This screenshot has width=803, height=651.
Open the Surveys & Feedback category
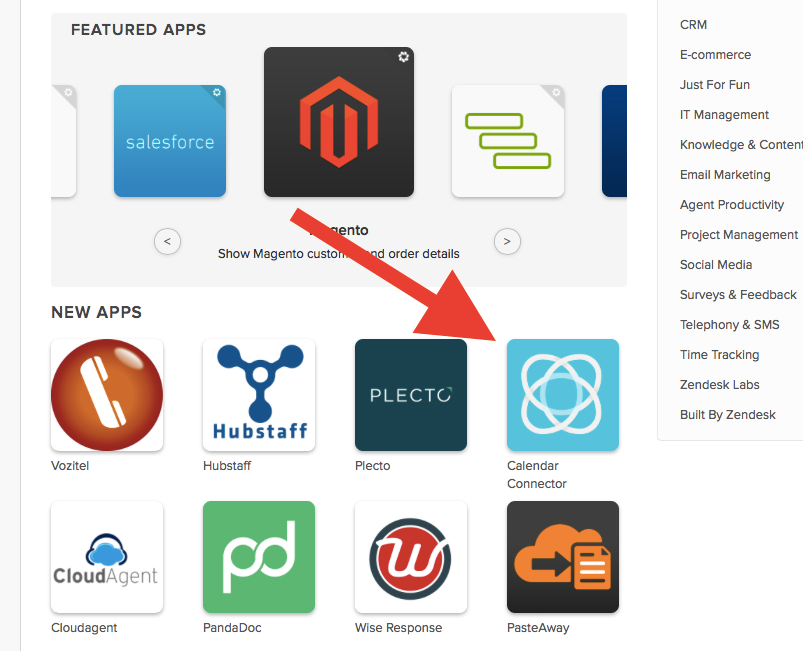(x=738, y=295)
